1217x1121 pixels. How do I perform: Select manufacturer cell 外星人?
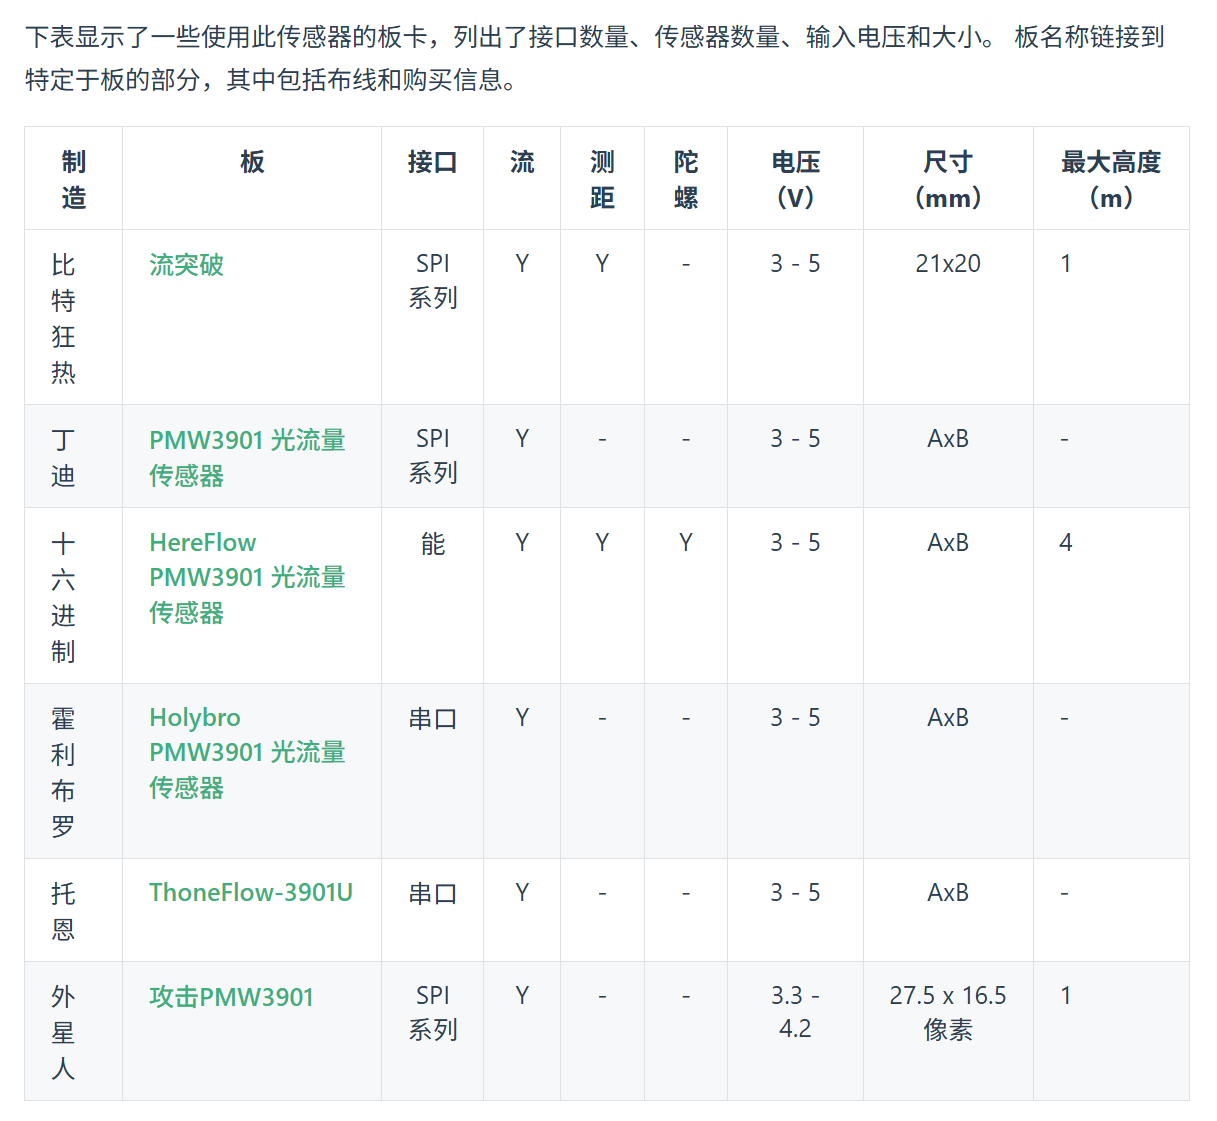click(x=74, y=1031)
